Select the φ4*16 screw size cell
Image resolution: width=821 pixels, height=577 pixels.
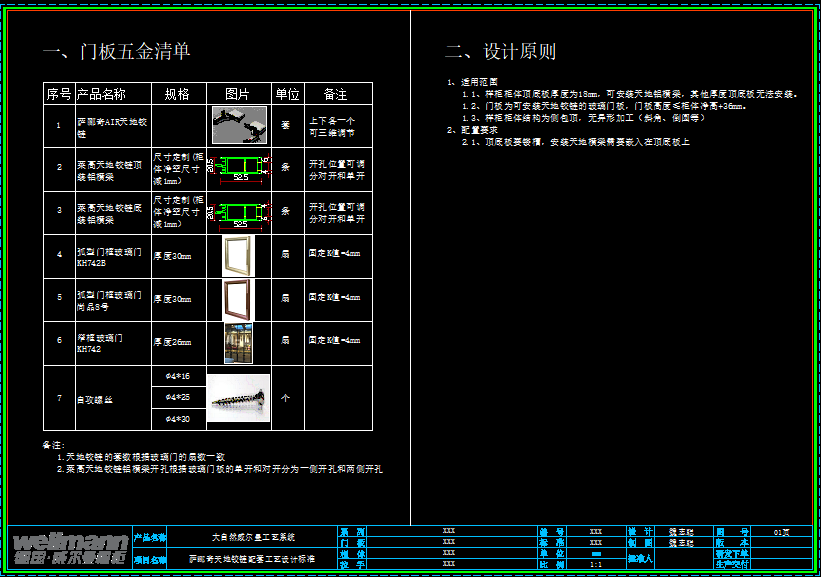pyautogui.click(x=177, y=376)
